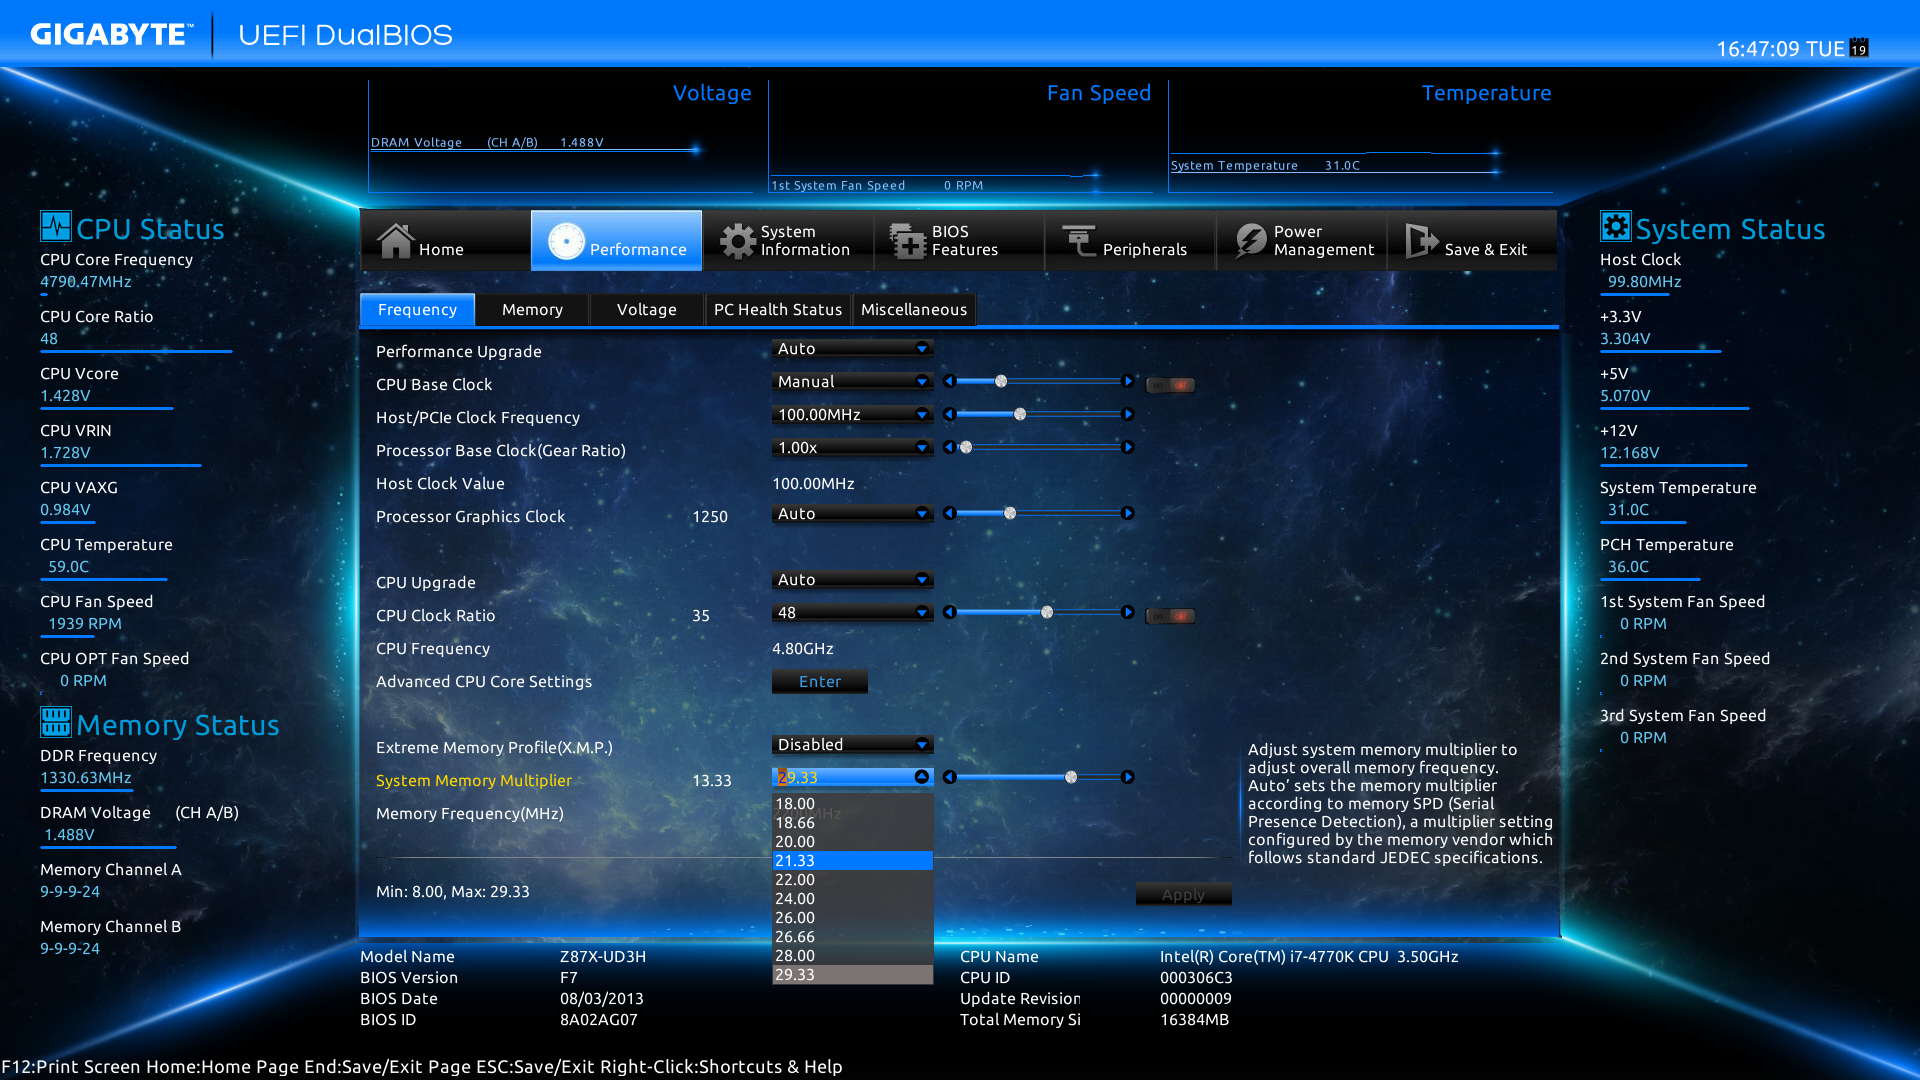The height and width of the screenshot is (1080, 1920).
Task: Click the Processor Graphics Clock slider handle
Action: tap(1010, 513)
